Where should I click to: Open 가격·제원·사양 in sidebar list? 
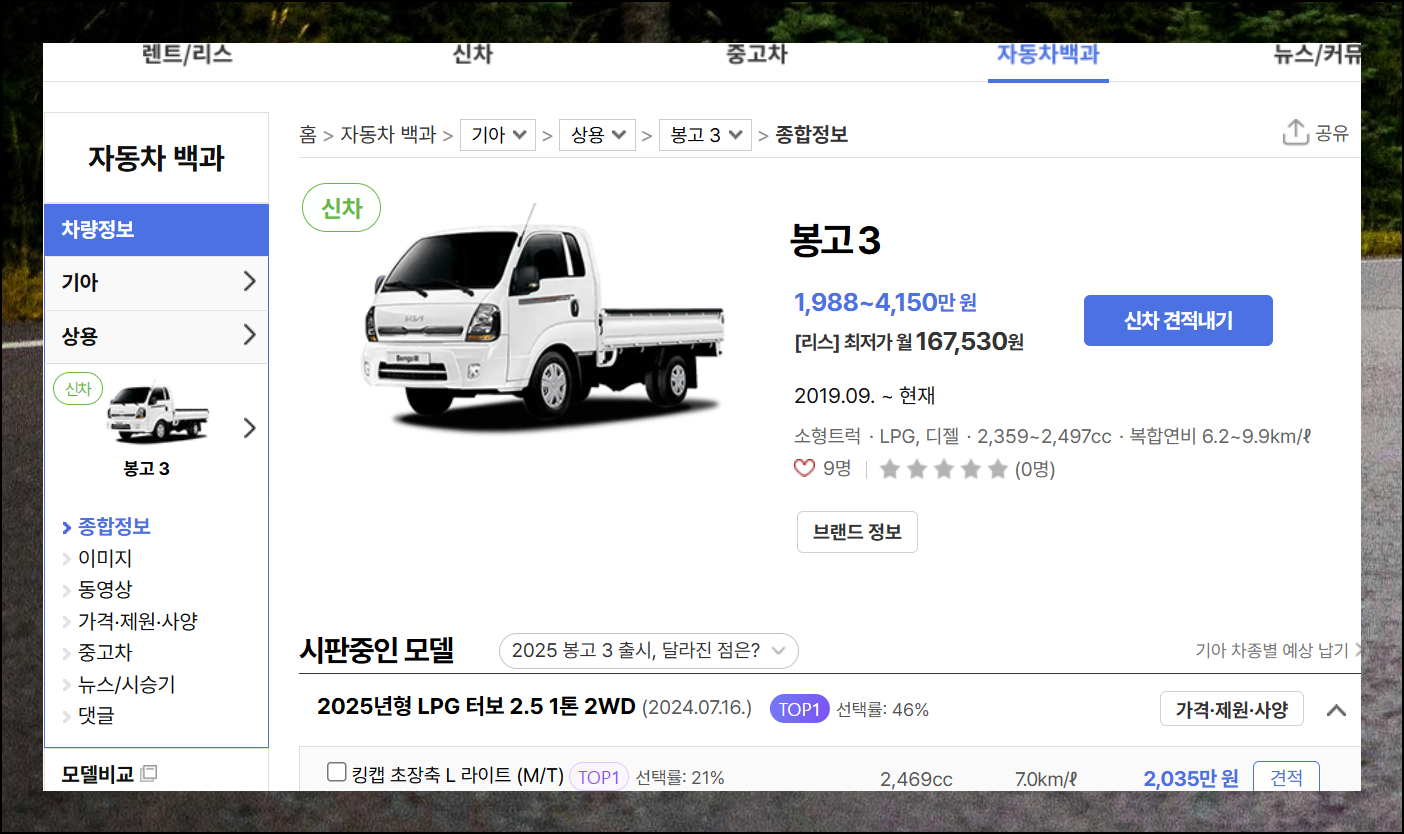pos(138,621)
